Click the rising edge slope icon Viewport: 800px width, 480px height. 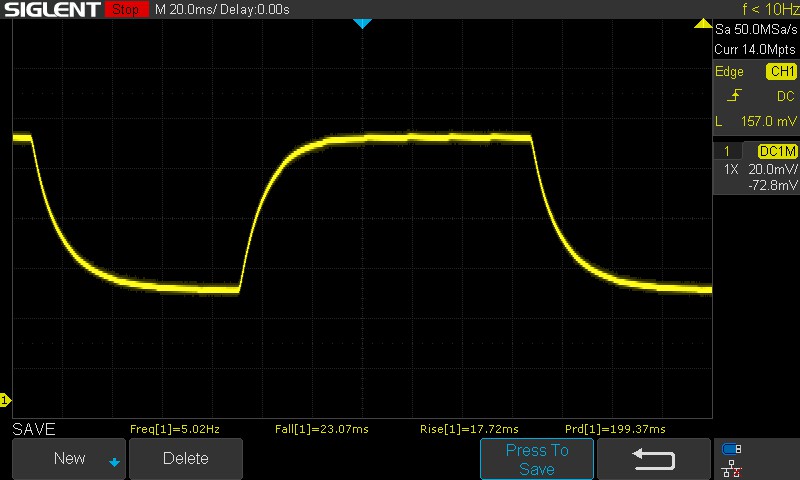pos(734,95)
